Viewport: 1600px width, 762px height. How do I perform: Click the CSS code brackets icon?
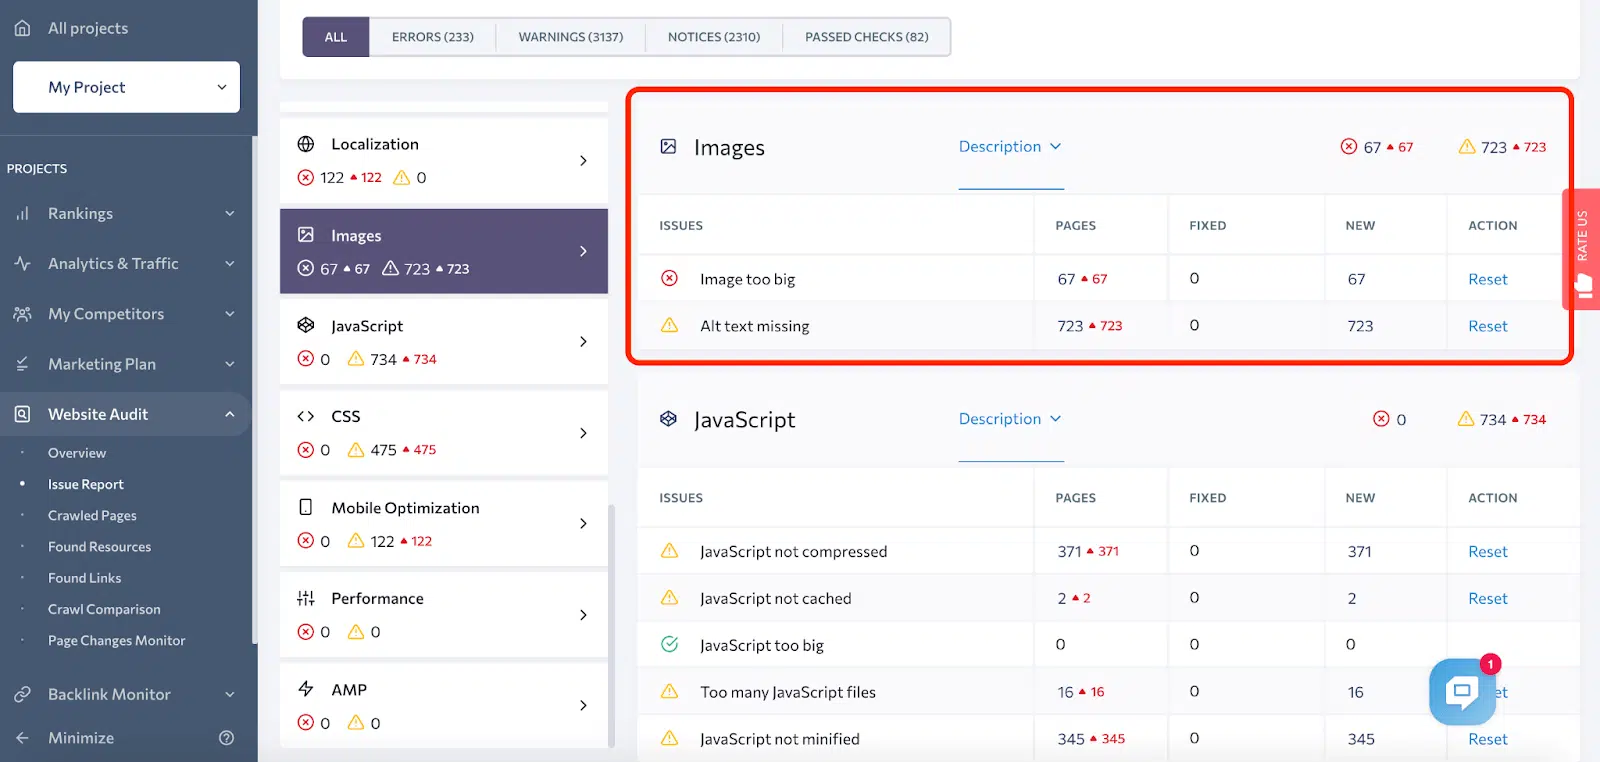(306, 416)
